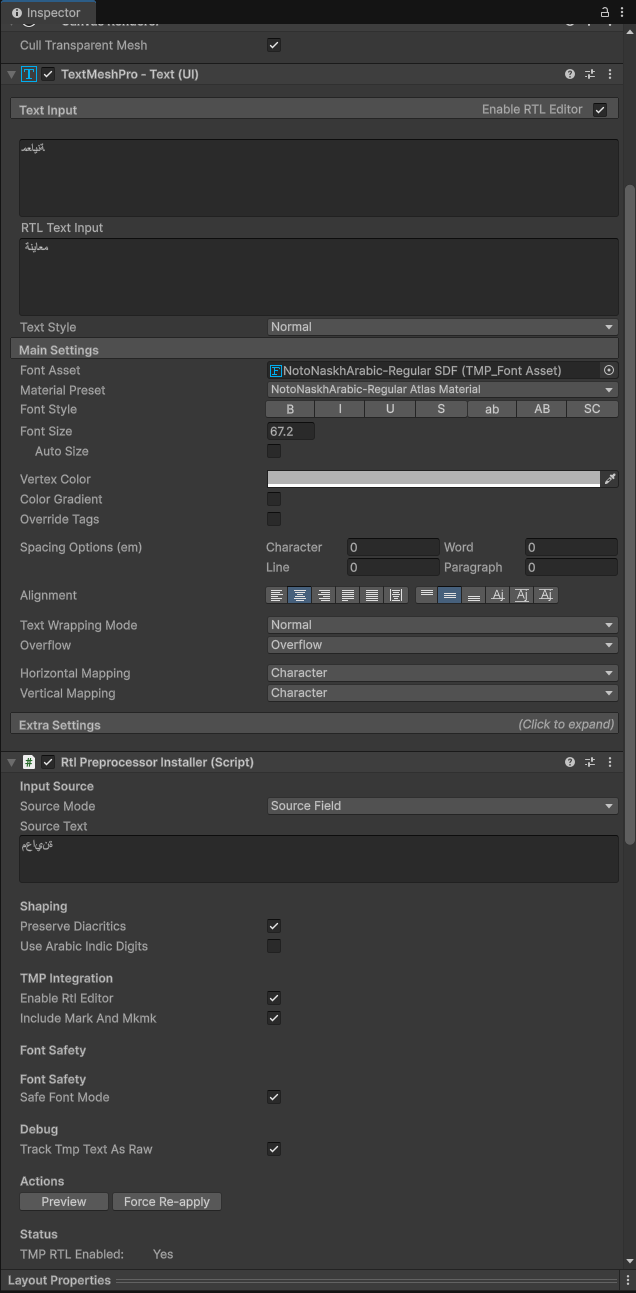
Task: Click the Rtl Preprocessor script hash icon
Action: [29, 762]
